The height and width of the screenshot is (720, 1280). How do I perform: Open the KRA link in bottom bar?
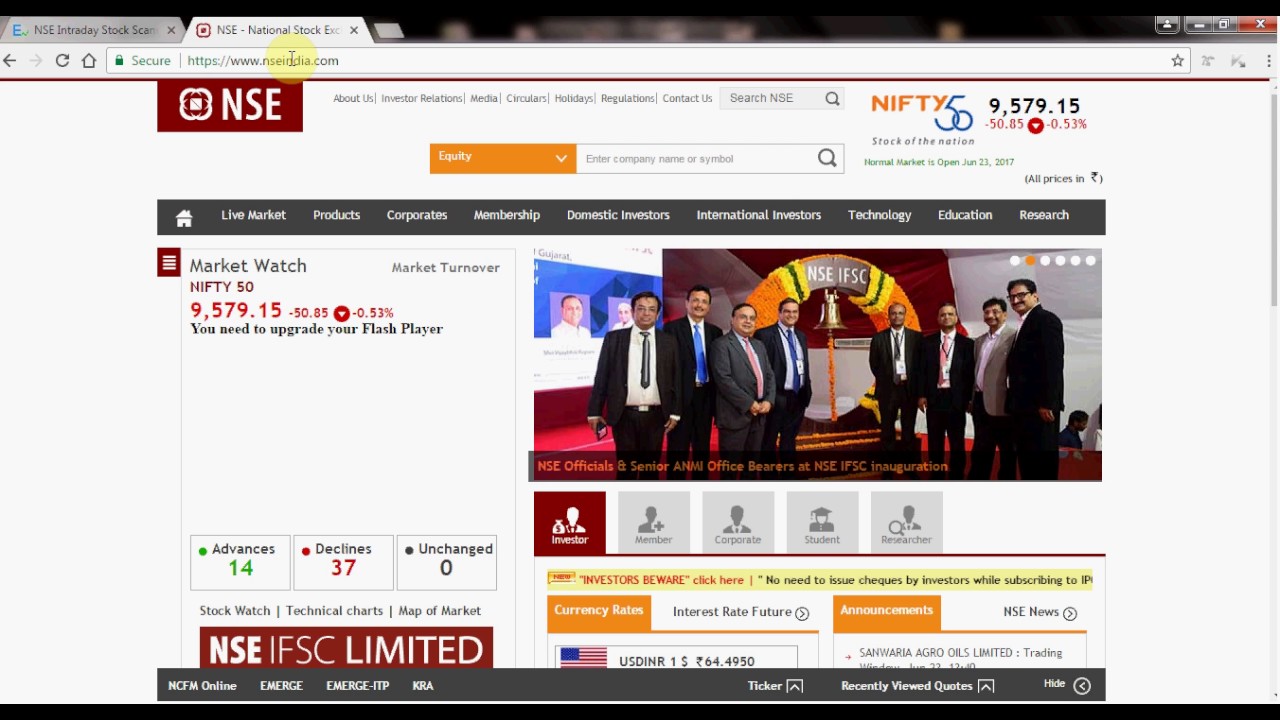pyautogui.click(x=423, y=686)
